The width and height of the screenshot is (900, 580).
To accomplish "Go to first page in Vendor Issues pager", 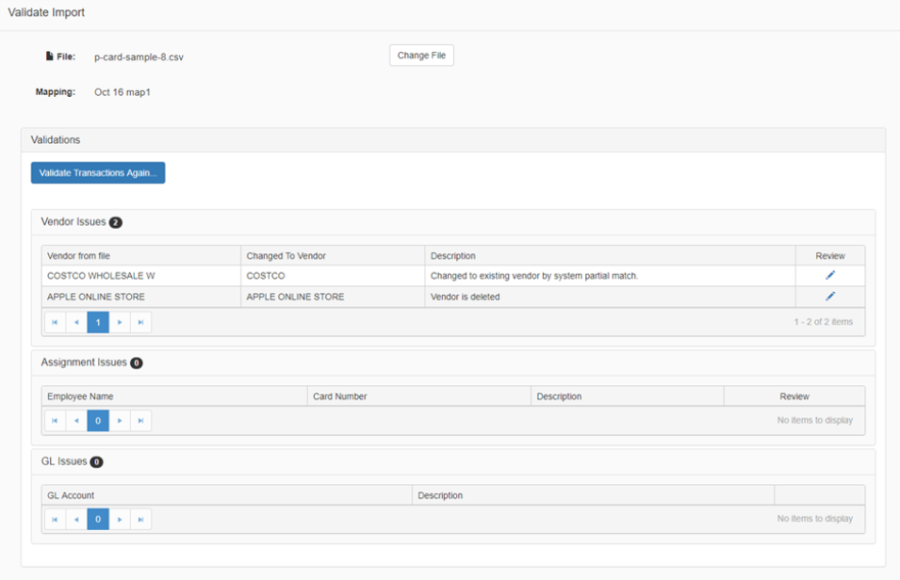I will 55,322.
